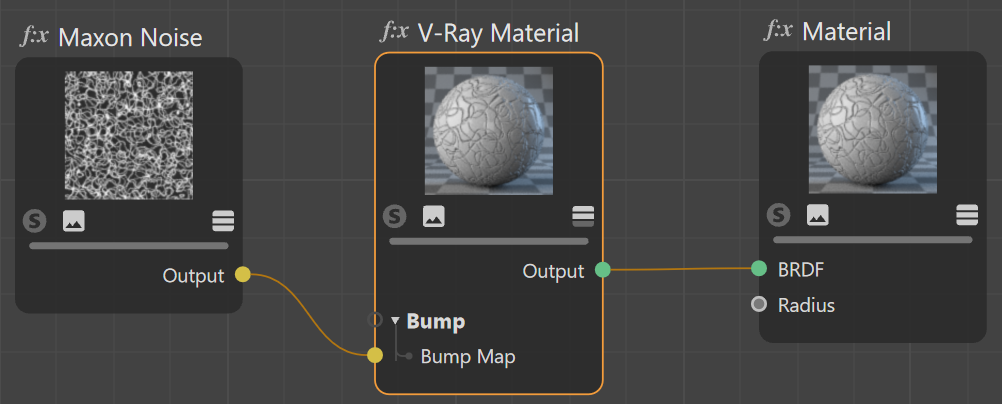Open the stacked-bars menu on V-Ray Material node

click(583, 216)
